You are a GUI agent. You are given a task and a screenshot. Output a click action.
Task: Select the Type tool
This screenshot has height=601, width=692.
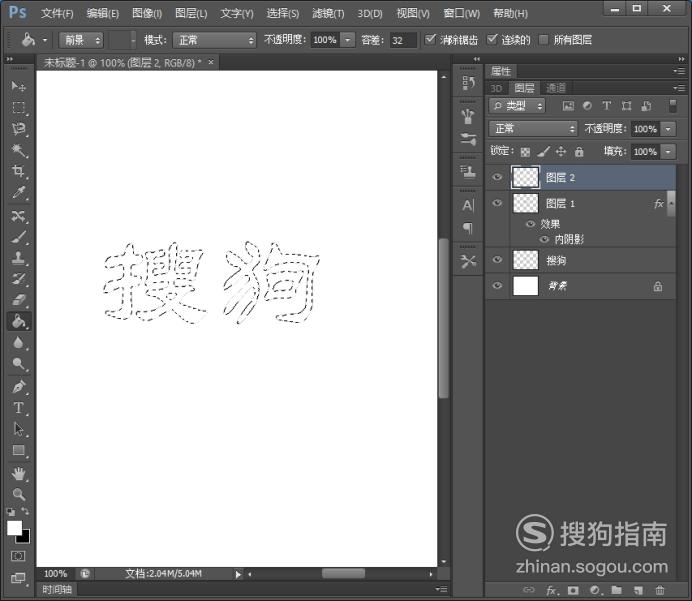pyautogui.click(x=18, y=408)
